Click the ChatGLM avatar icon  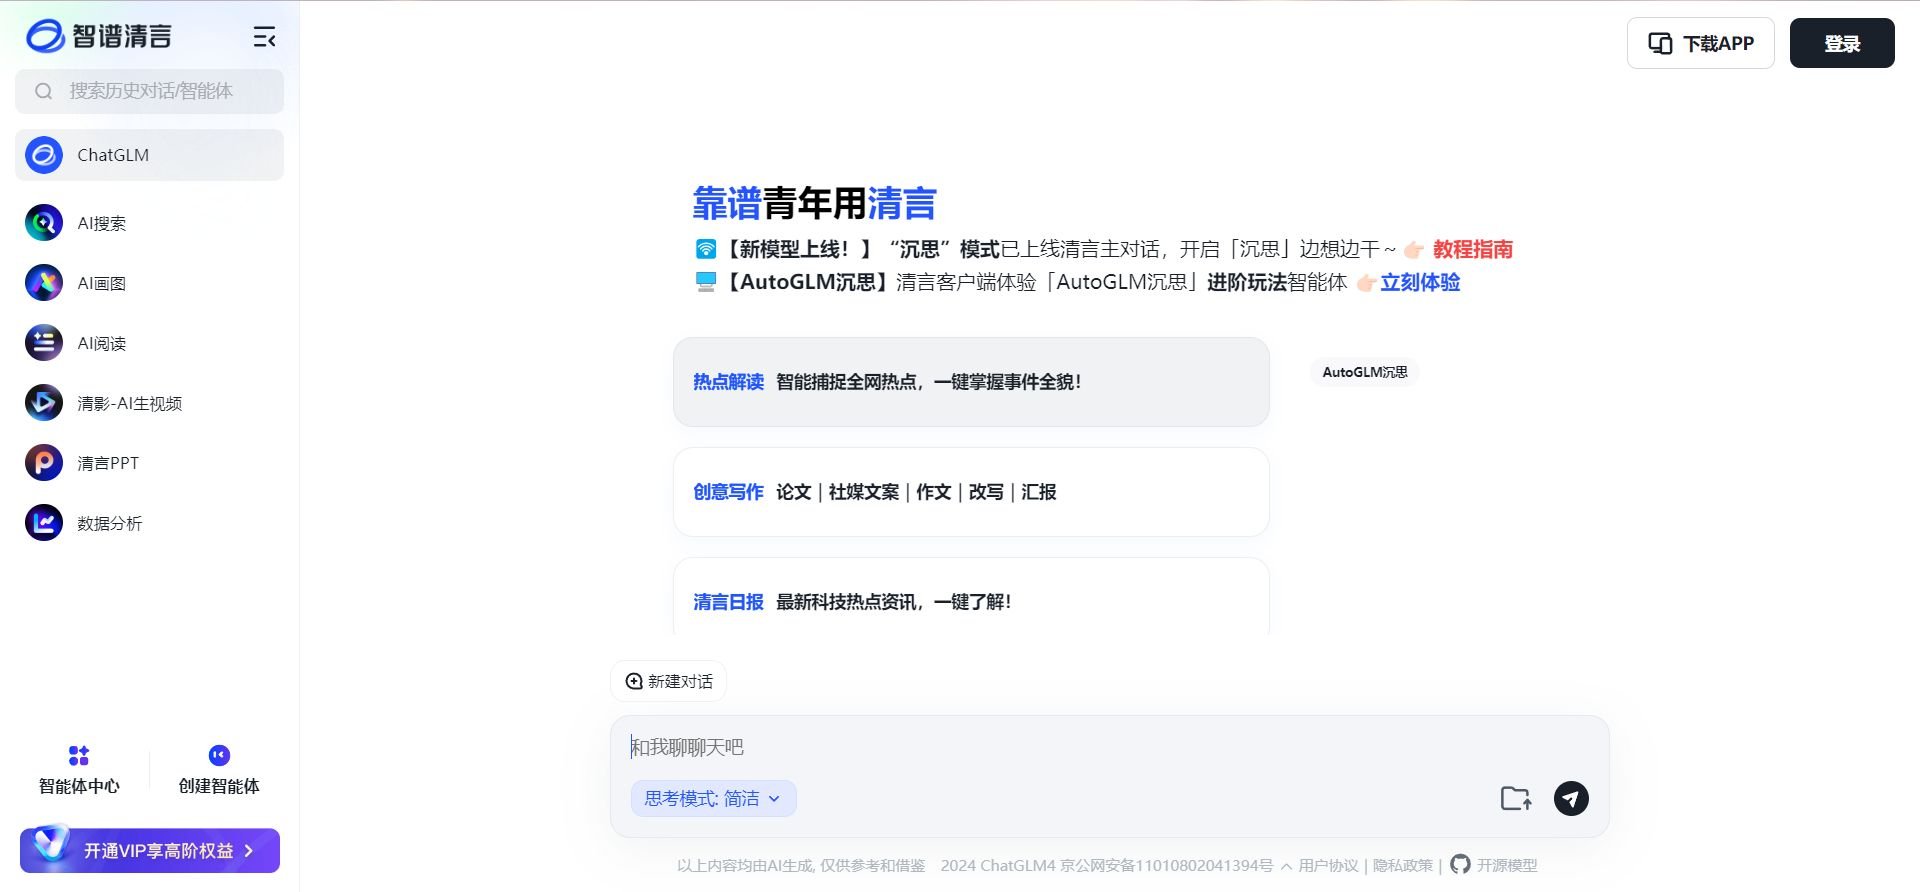click(44, 155)
